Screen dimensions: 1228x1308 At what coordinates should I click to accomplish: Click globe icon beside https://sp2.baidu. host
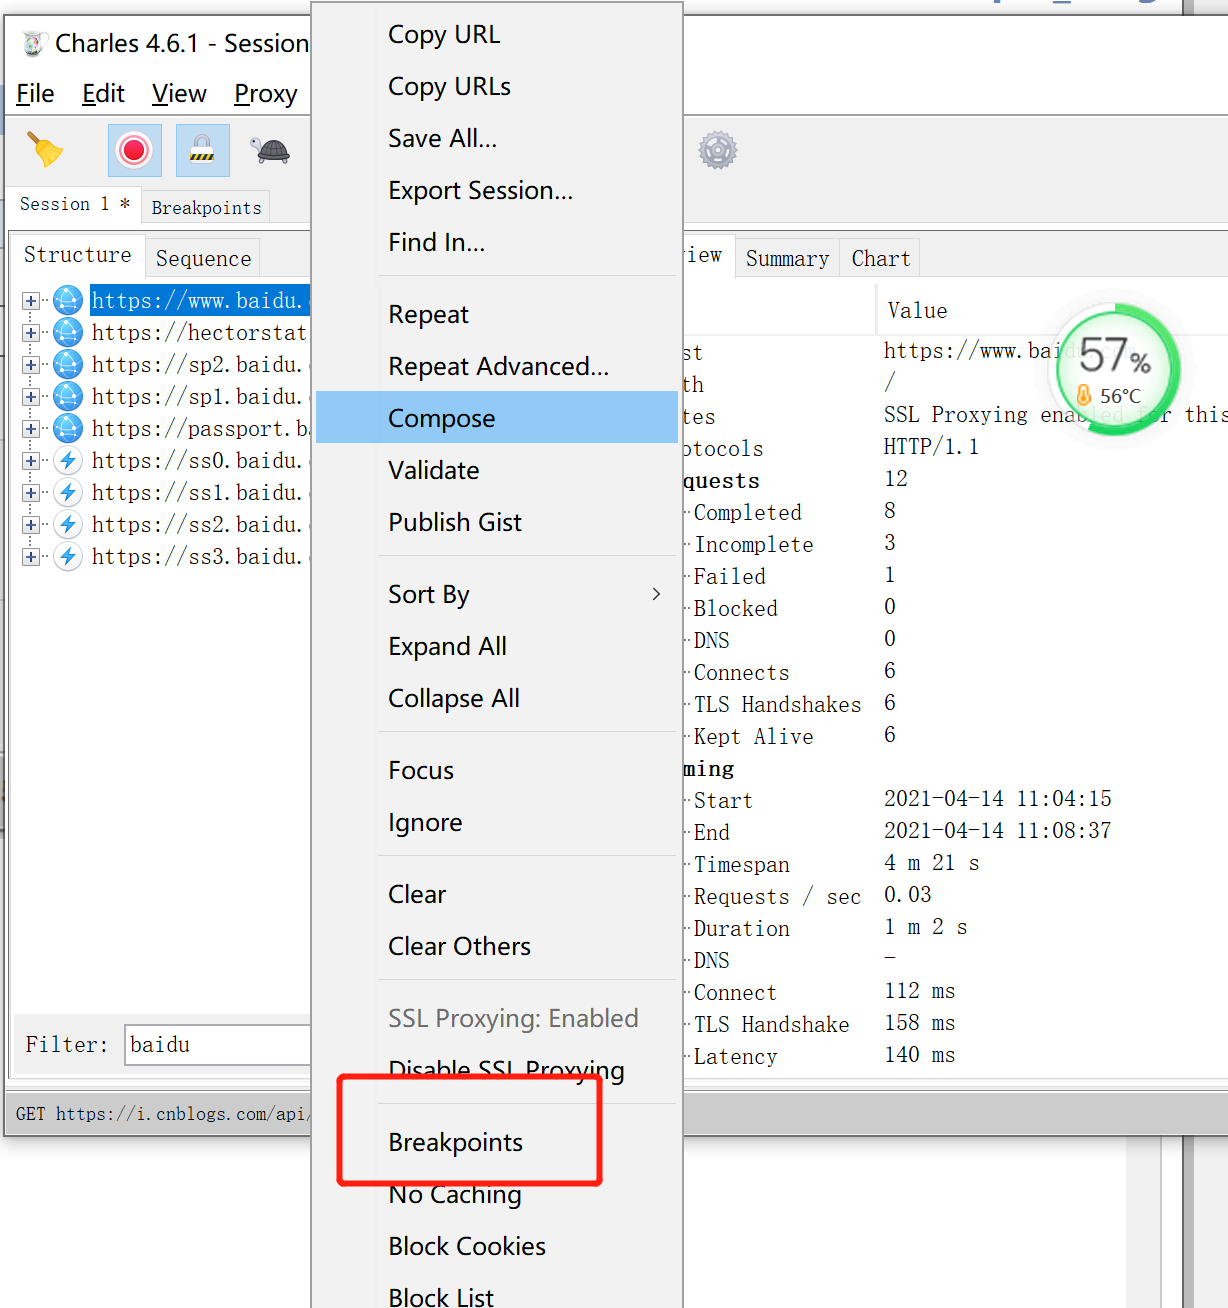point(68,364)
